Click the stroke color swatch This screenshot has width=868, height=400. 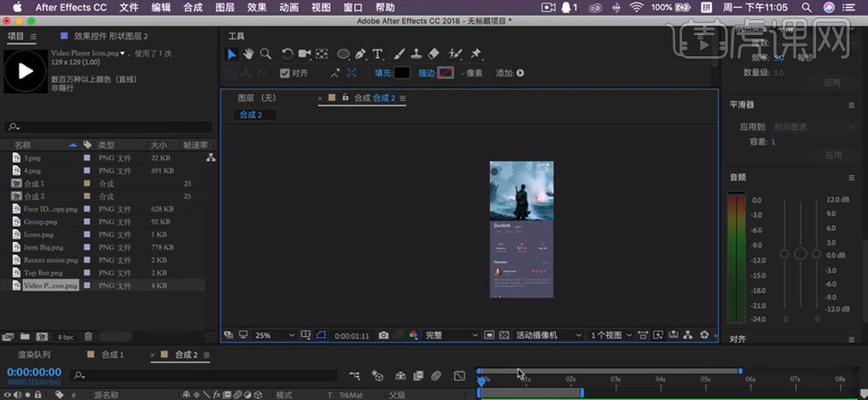pos(446,73)
